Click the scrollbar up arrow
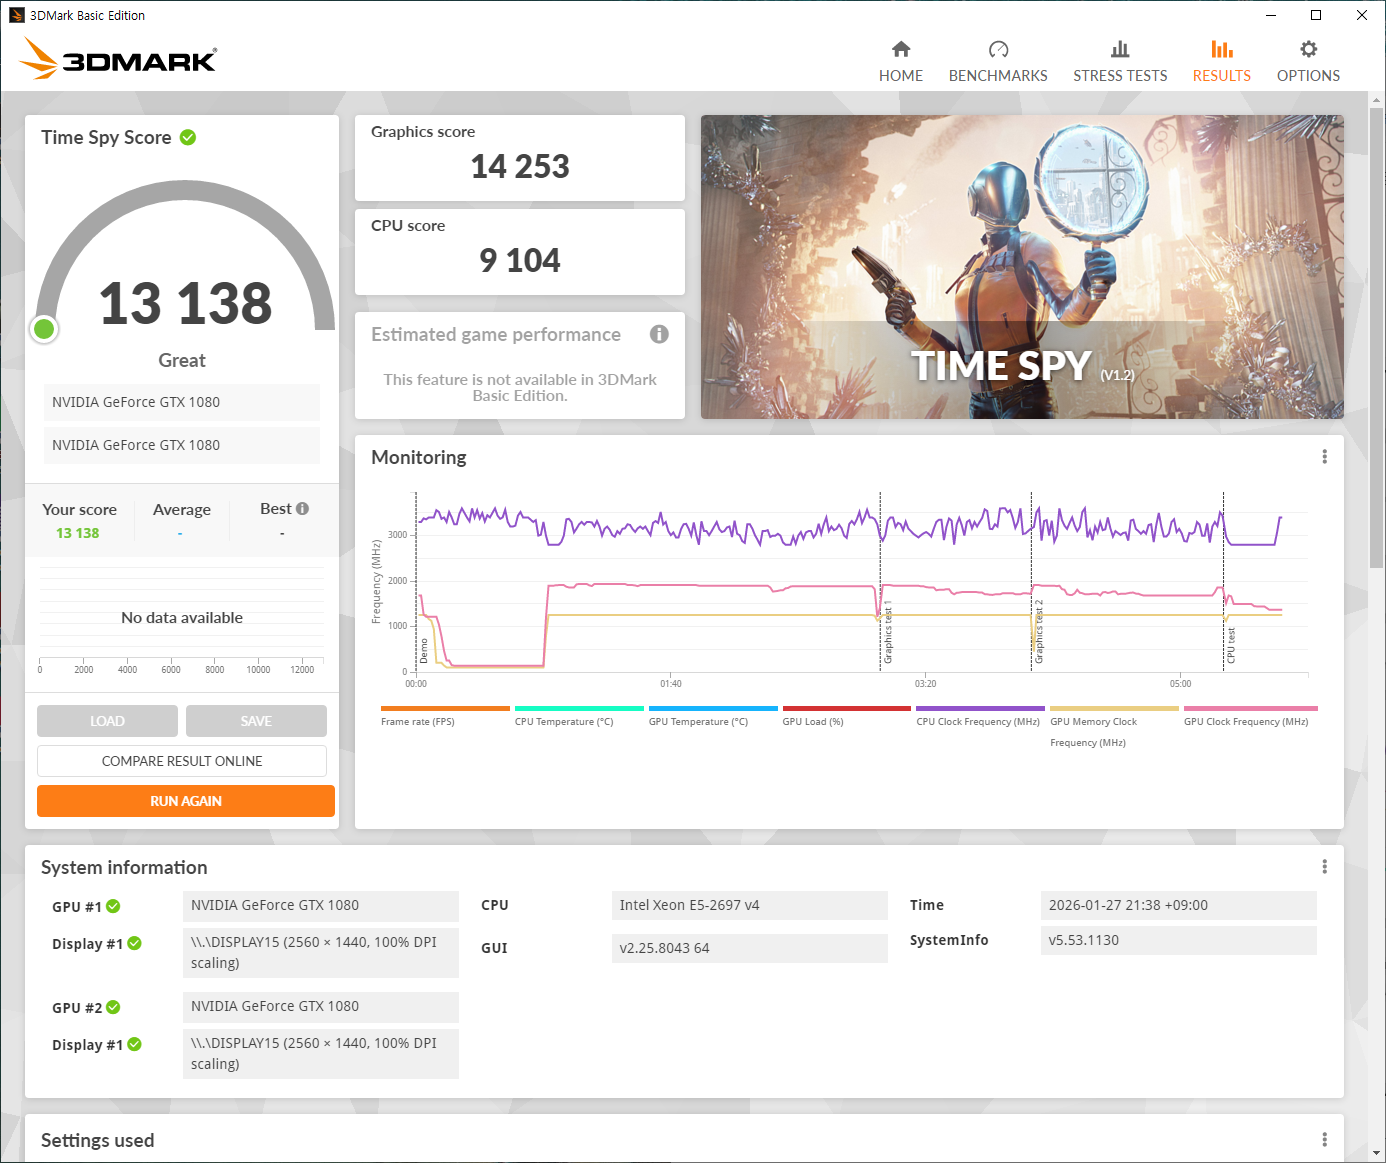Viewport: 1386px width, 1163px height. point(1376,100)
